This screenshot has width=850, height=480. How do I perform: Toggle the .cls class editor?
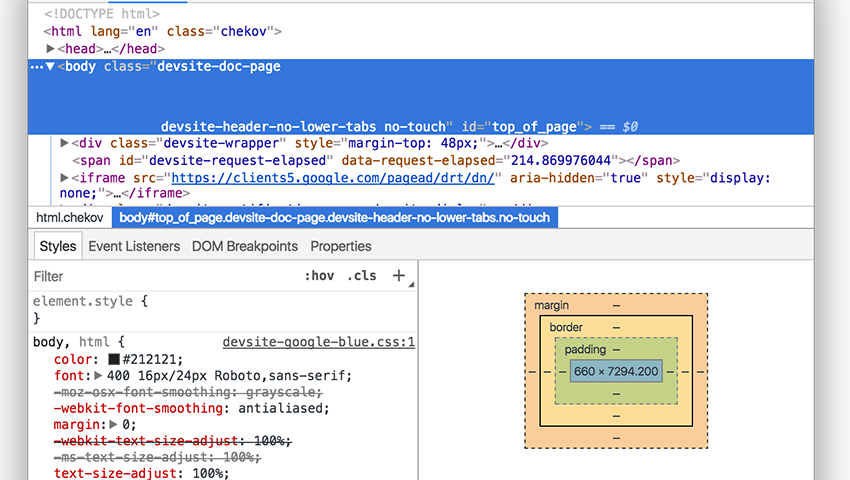point(362,276)
